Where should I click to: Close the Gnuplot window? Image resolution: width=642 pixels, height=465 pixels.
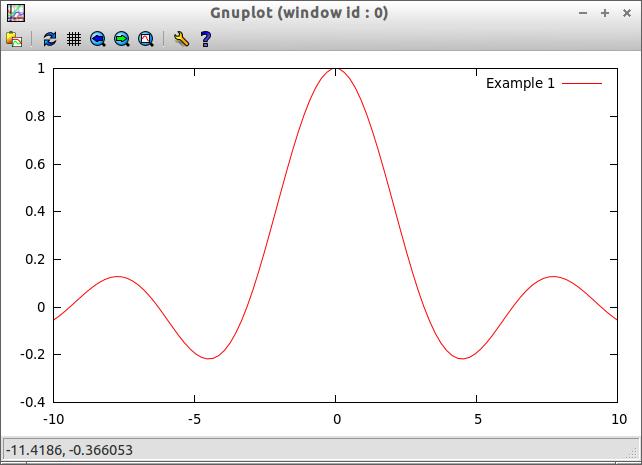[626, 13]
